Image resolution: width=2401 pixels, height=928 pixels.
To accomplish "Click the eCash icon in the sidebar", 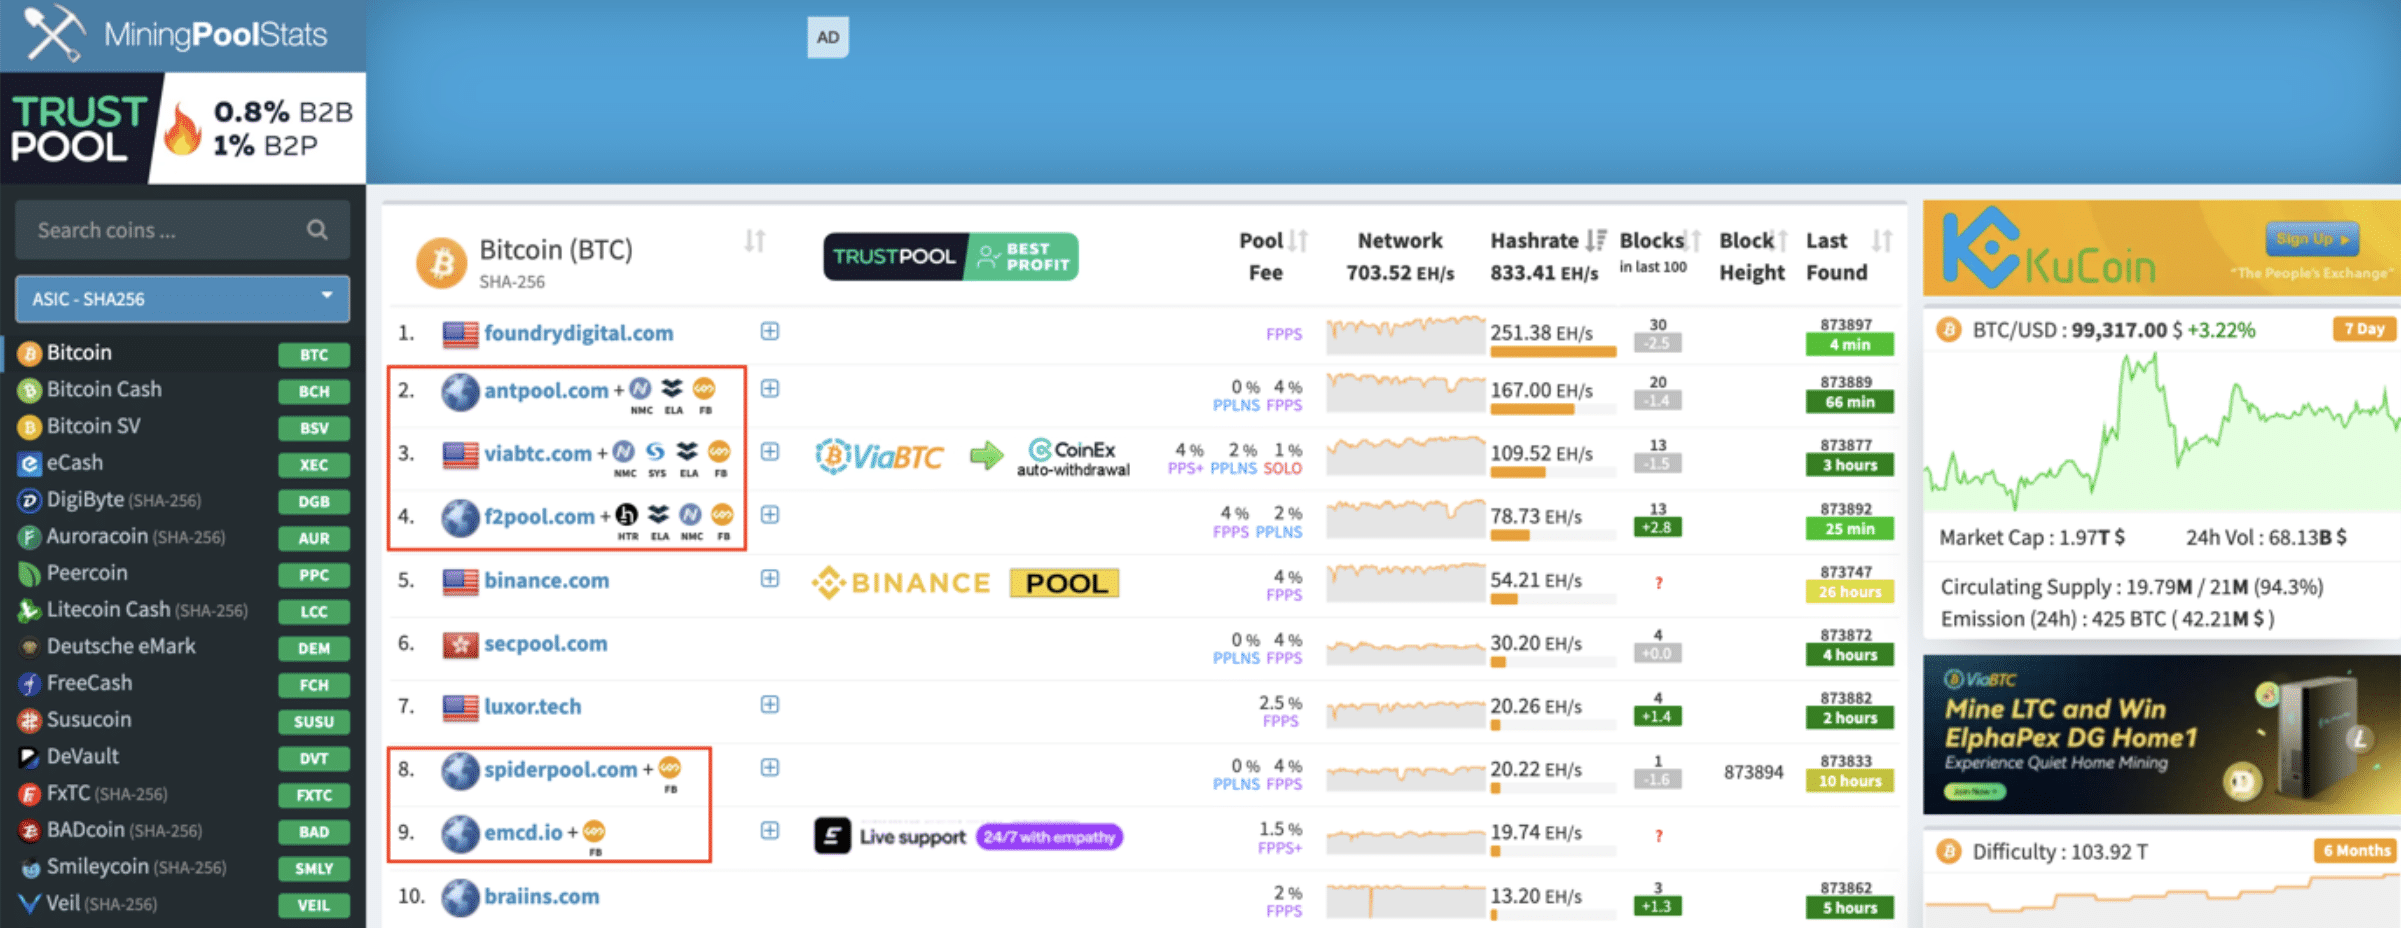I will point(29,464).
